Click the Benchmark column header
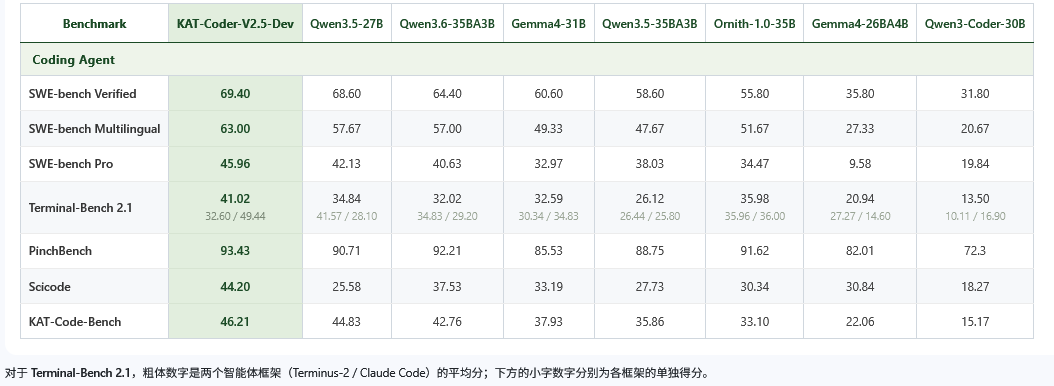 [94, 24]
